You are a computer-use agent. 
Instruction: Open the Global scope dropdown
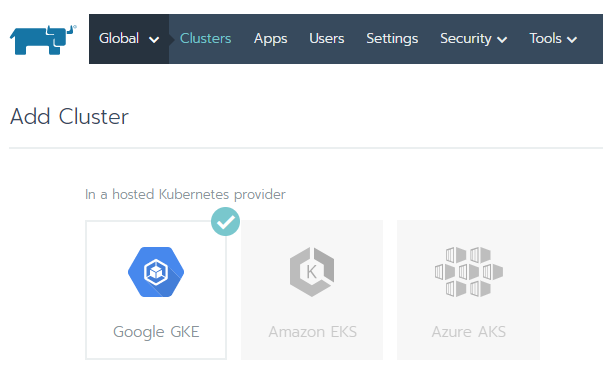[x=129, y=39]
